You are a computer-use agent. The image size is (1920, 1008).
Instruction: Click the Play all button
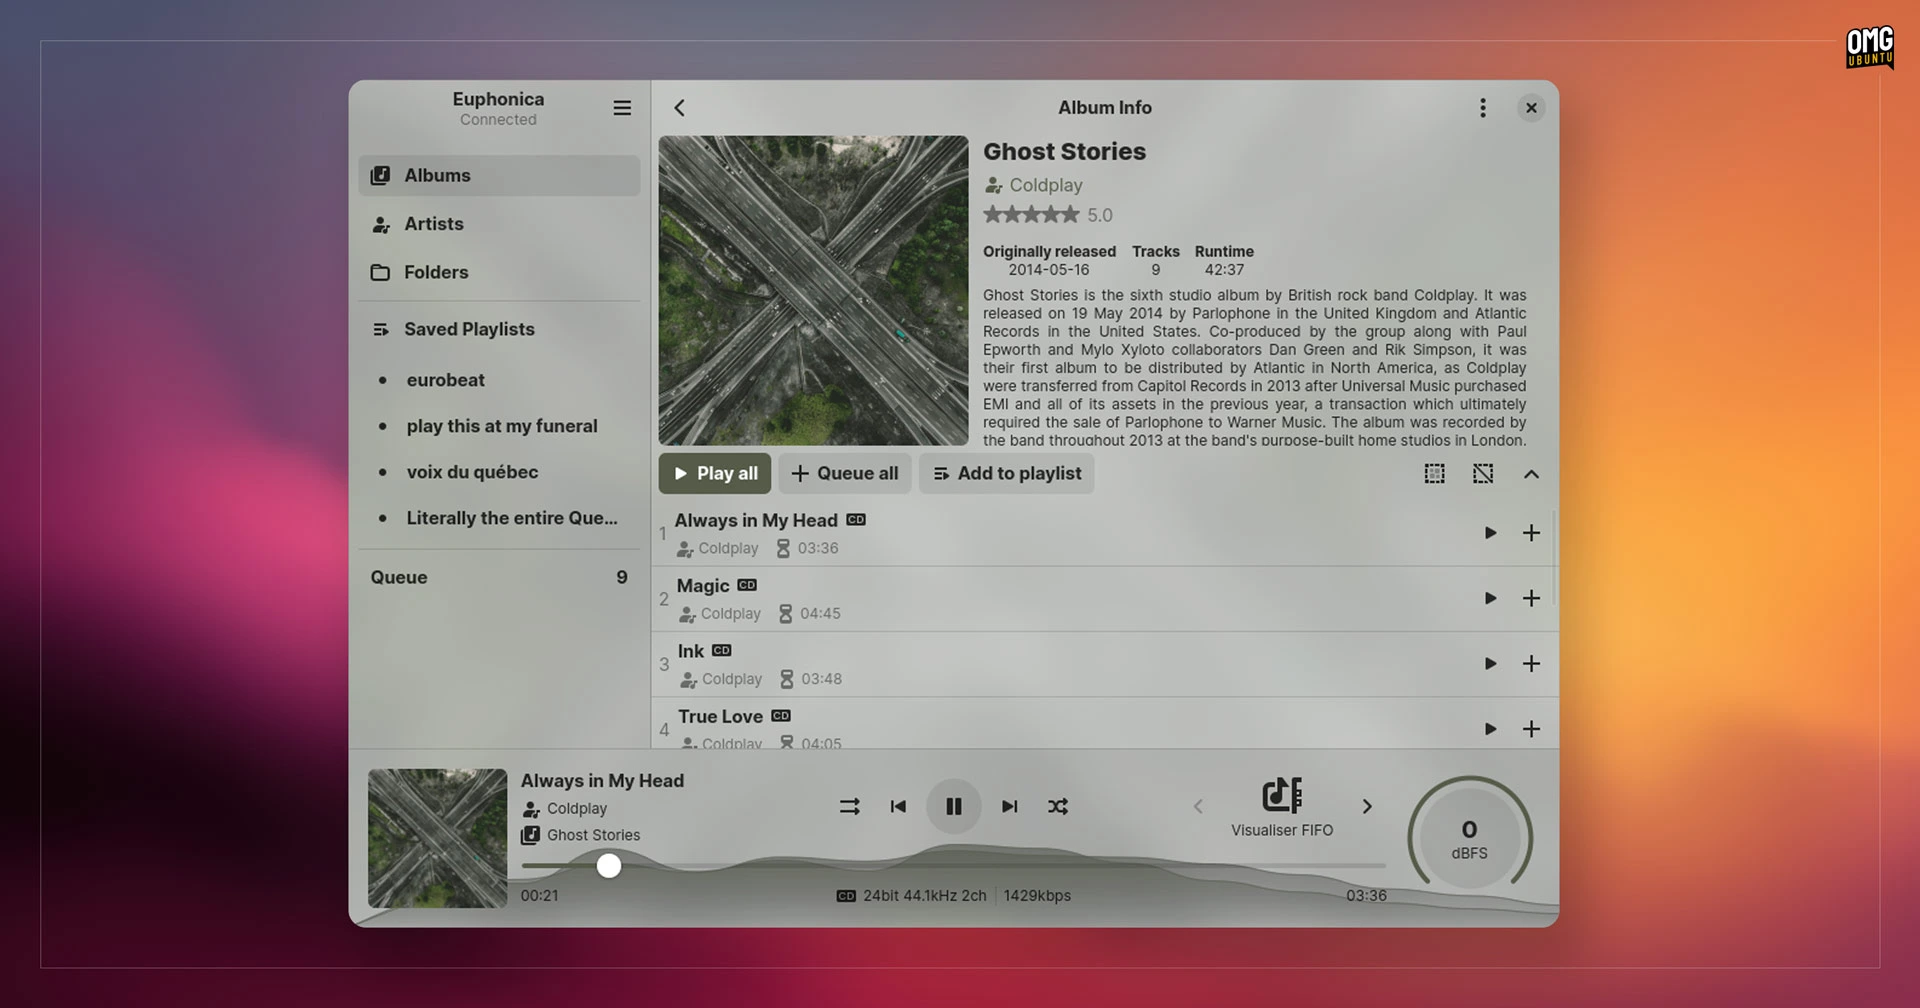coord(715,473)
